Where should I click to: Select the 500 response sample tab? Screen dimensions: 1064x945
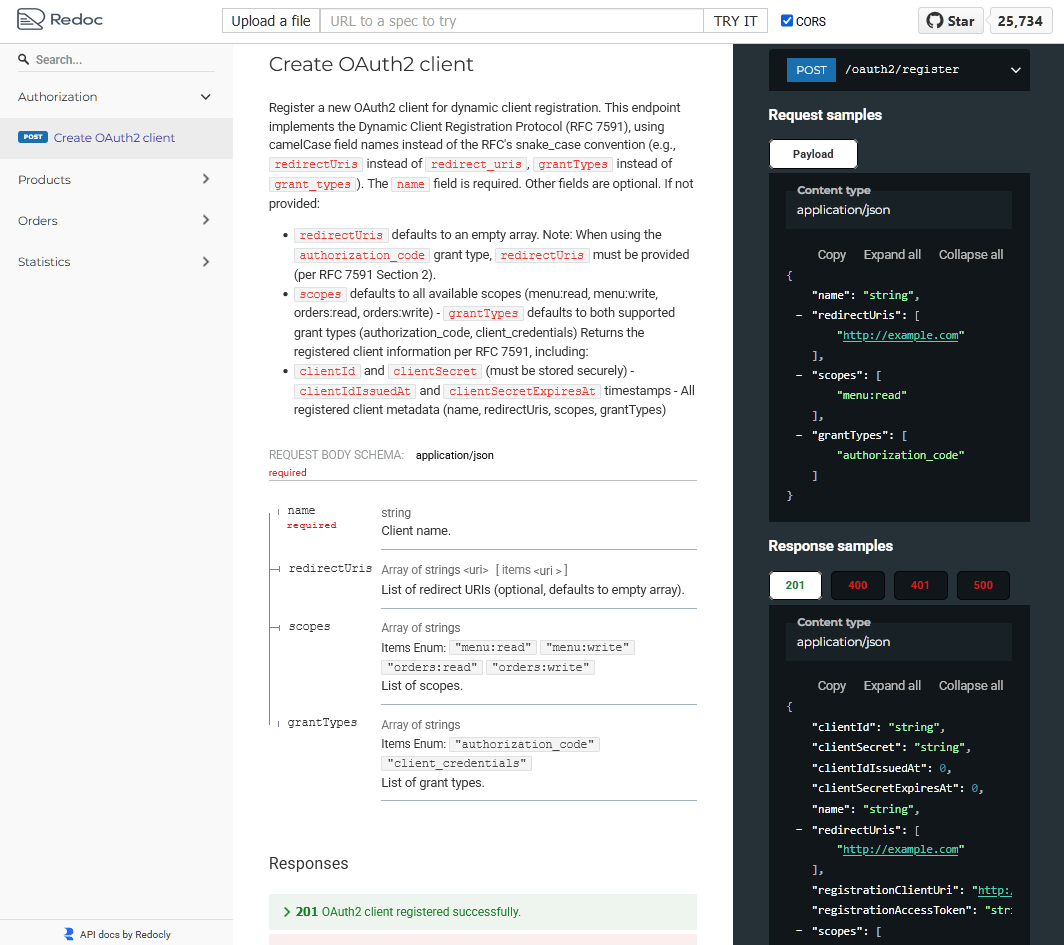pyautogui.click(x=983, y=585)
